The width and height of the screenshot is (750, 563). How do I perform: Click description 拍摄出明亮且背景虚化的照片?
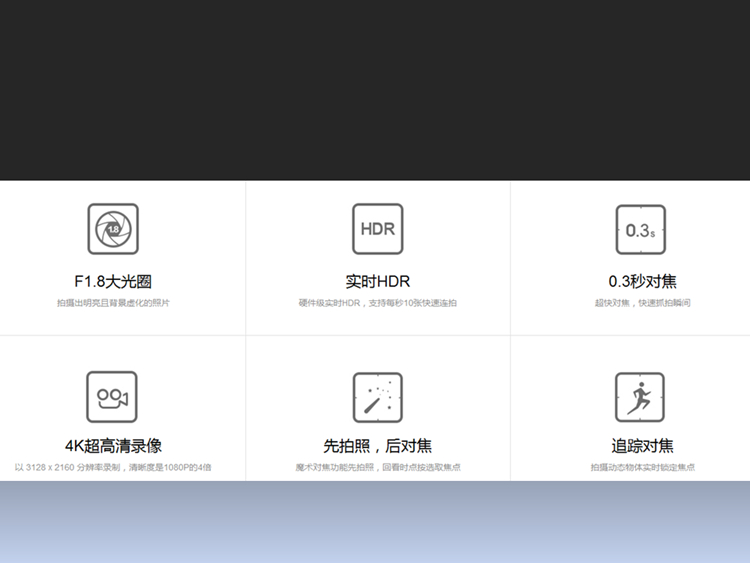pyautogui.click(x=113, y=302)
